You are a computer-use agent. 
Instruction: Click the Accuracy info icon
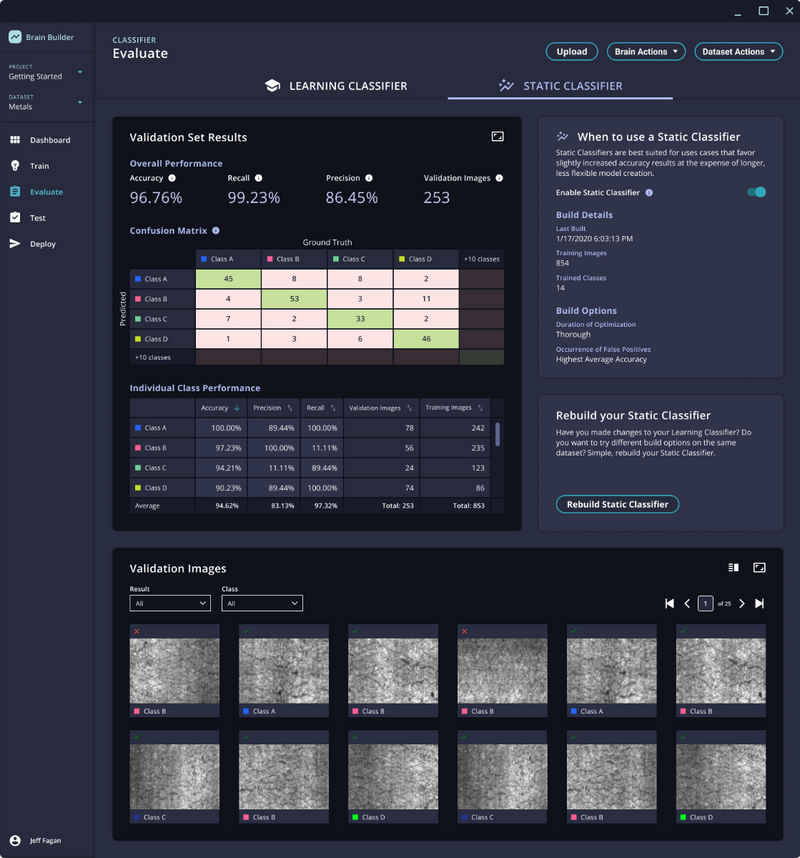point(172,178)
